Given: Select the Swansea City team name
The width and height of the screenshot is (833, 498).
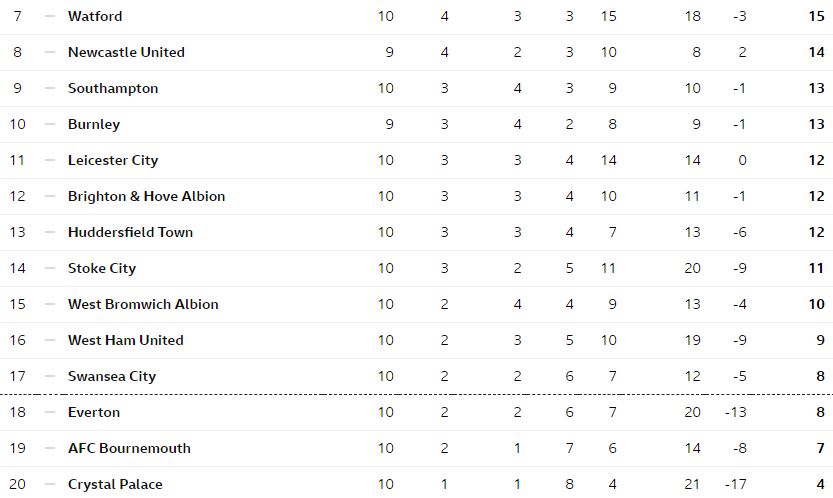Looking at the screenshot, I should pyautogui.click(x=112, y=376).
